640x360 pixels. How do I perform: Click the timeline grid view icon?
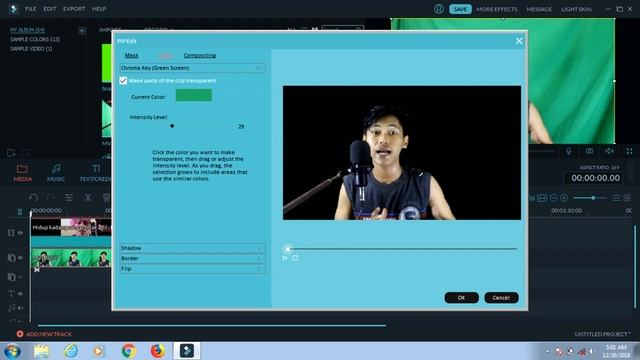[627, 198]
